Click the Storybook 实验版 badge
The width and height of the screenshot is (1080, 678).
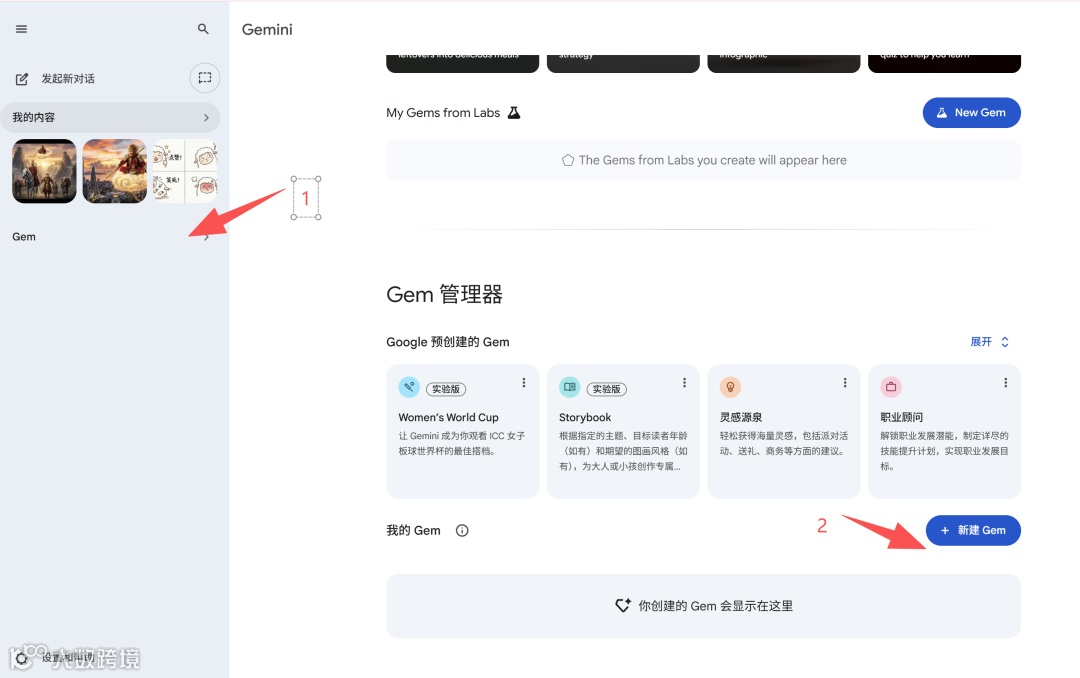click(606, 389)
